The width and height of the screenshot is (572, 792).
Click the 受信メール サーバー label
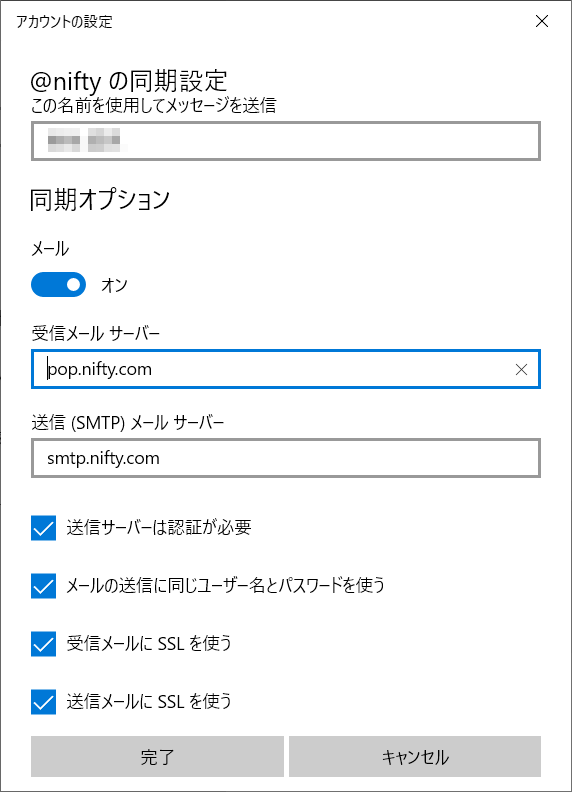96,333
